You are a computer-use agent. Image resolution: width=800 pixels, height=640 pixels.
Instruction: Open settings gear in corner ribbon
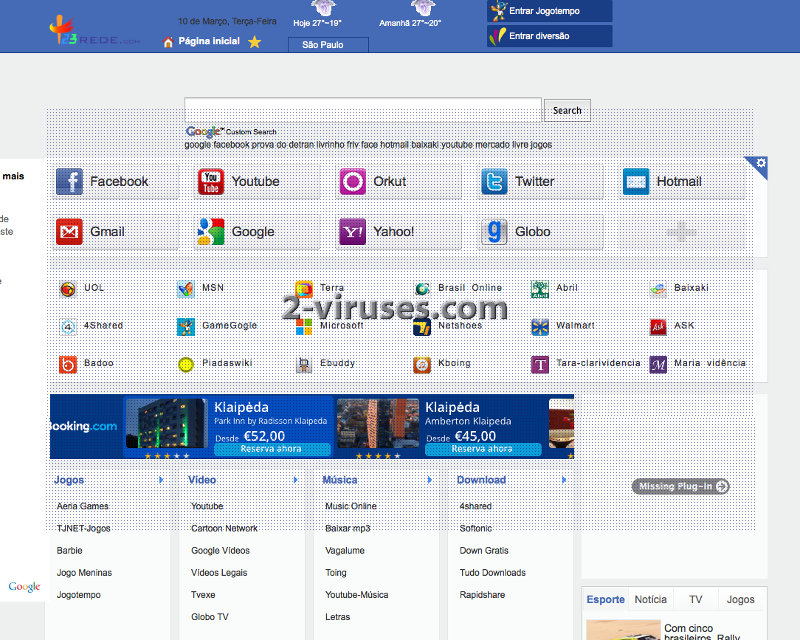click(761, 163)
